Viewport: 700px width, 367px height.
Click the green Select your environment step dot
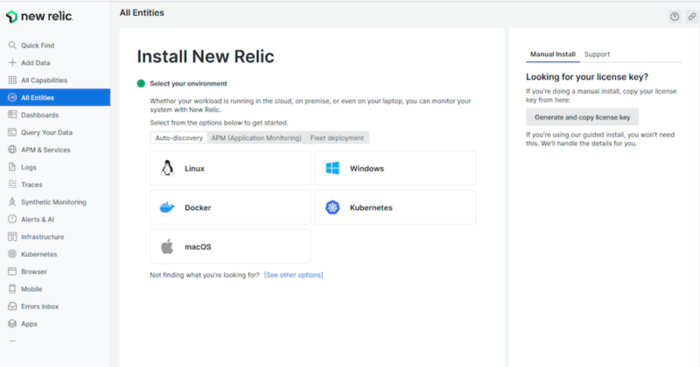[141, 83]
